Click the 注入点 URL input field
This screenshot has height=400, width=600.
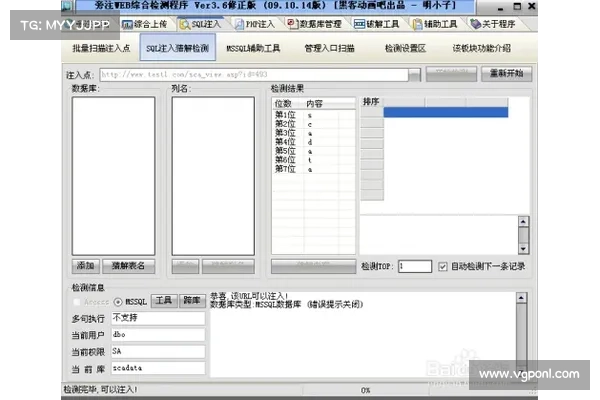coord(254,75)
